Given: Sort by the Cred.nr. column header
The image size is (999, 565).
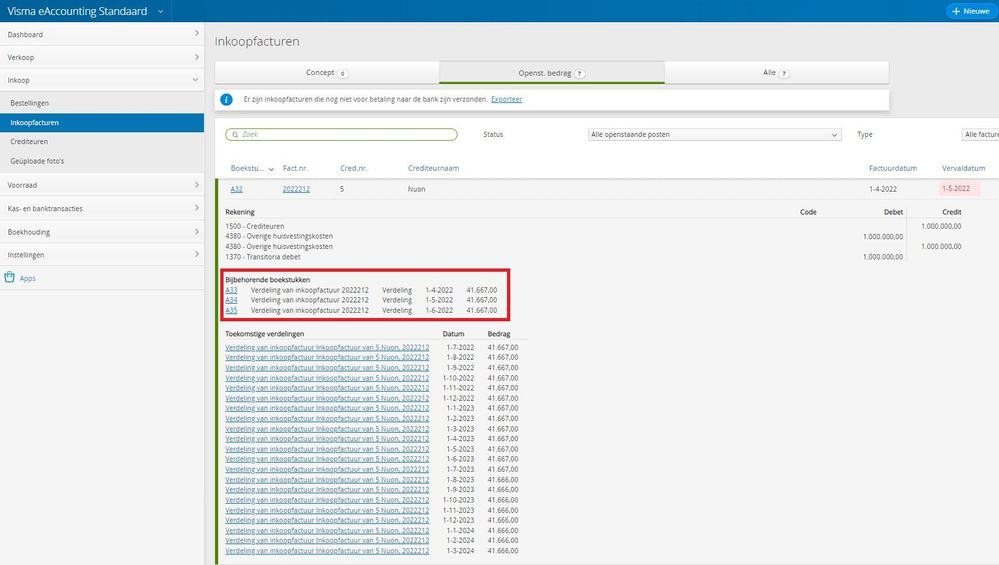Looking at the screenshot, I should [354, 168].
